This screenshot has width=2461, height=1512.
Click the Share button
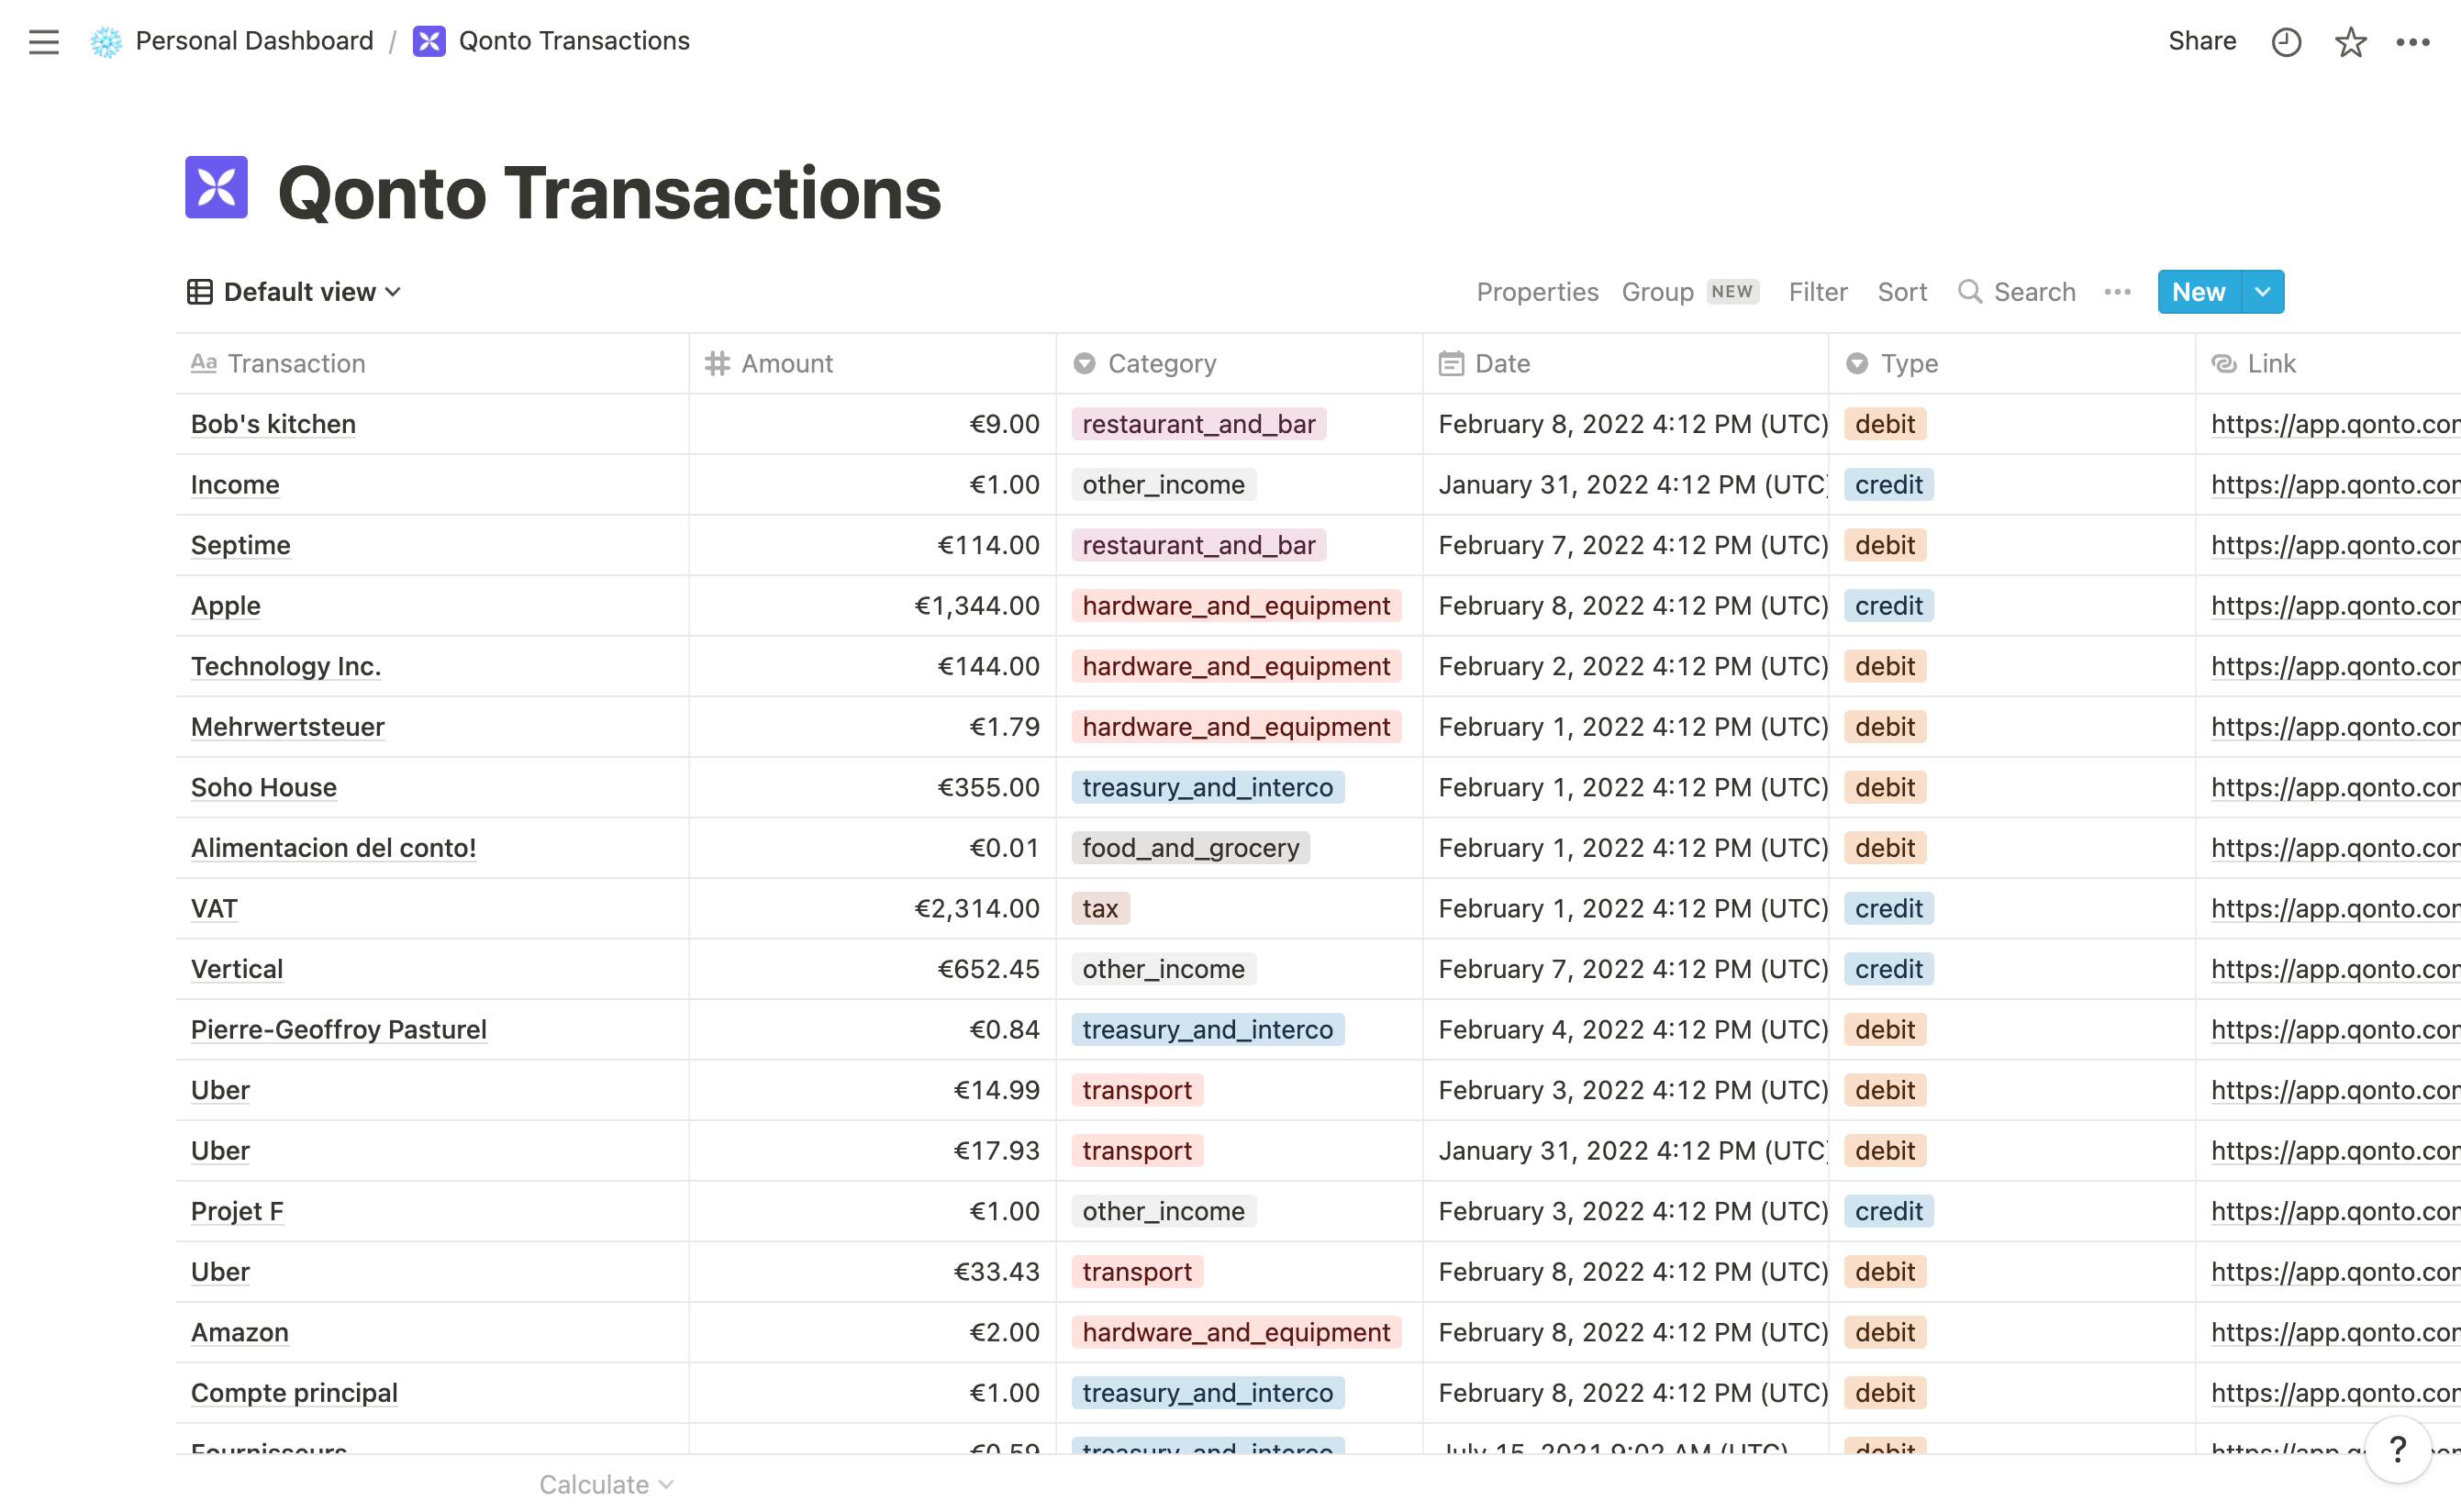[2201, 41]
